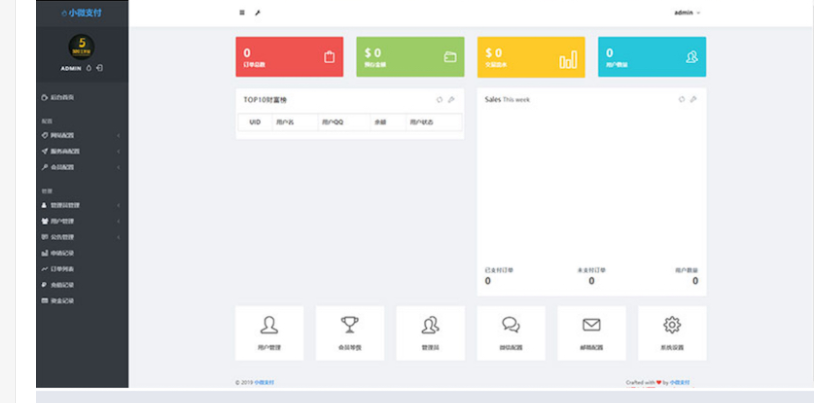Click the wrench icon in Sales panel
This screenshot has height=403, width=834.
click(x=693, y=100)
